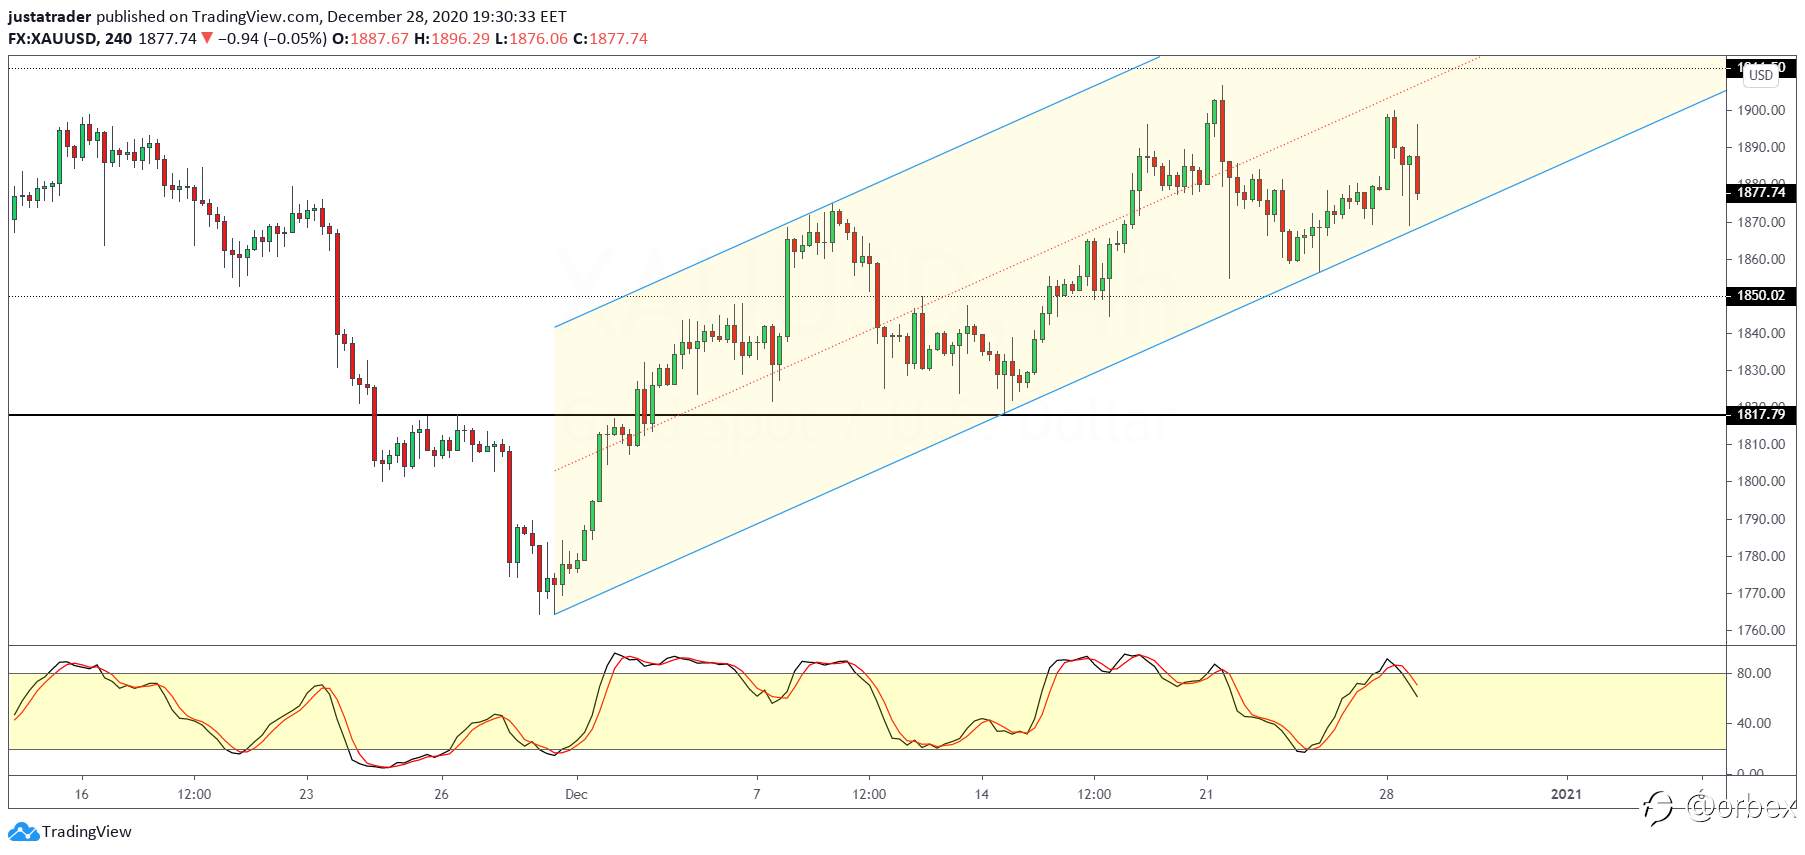This screenshot has height=855, width=1805.
Task: Click the Low value 1876.06
Action: tap(539, 39)
